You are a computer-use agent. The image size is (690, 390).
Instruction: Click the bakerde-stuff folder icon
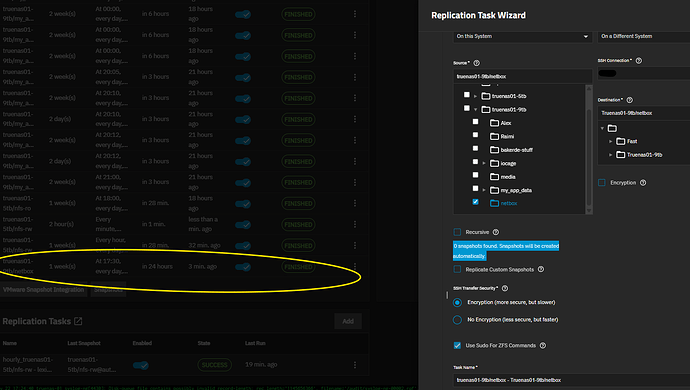point(494,150)
